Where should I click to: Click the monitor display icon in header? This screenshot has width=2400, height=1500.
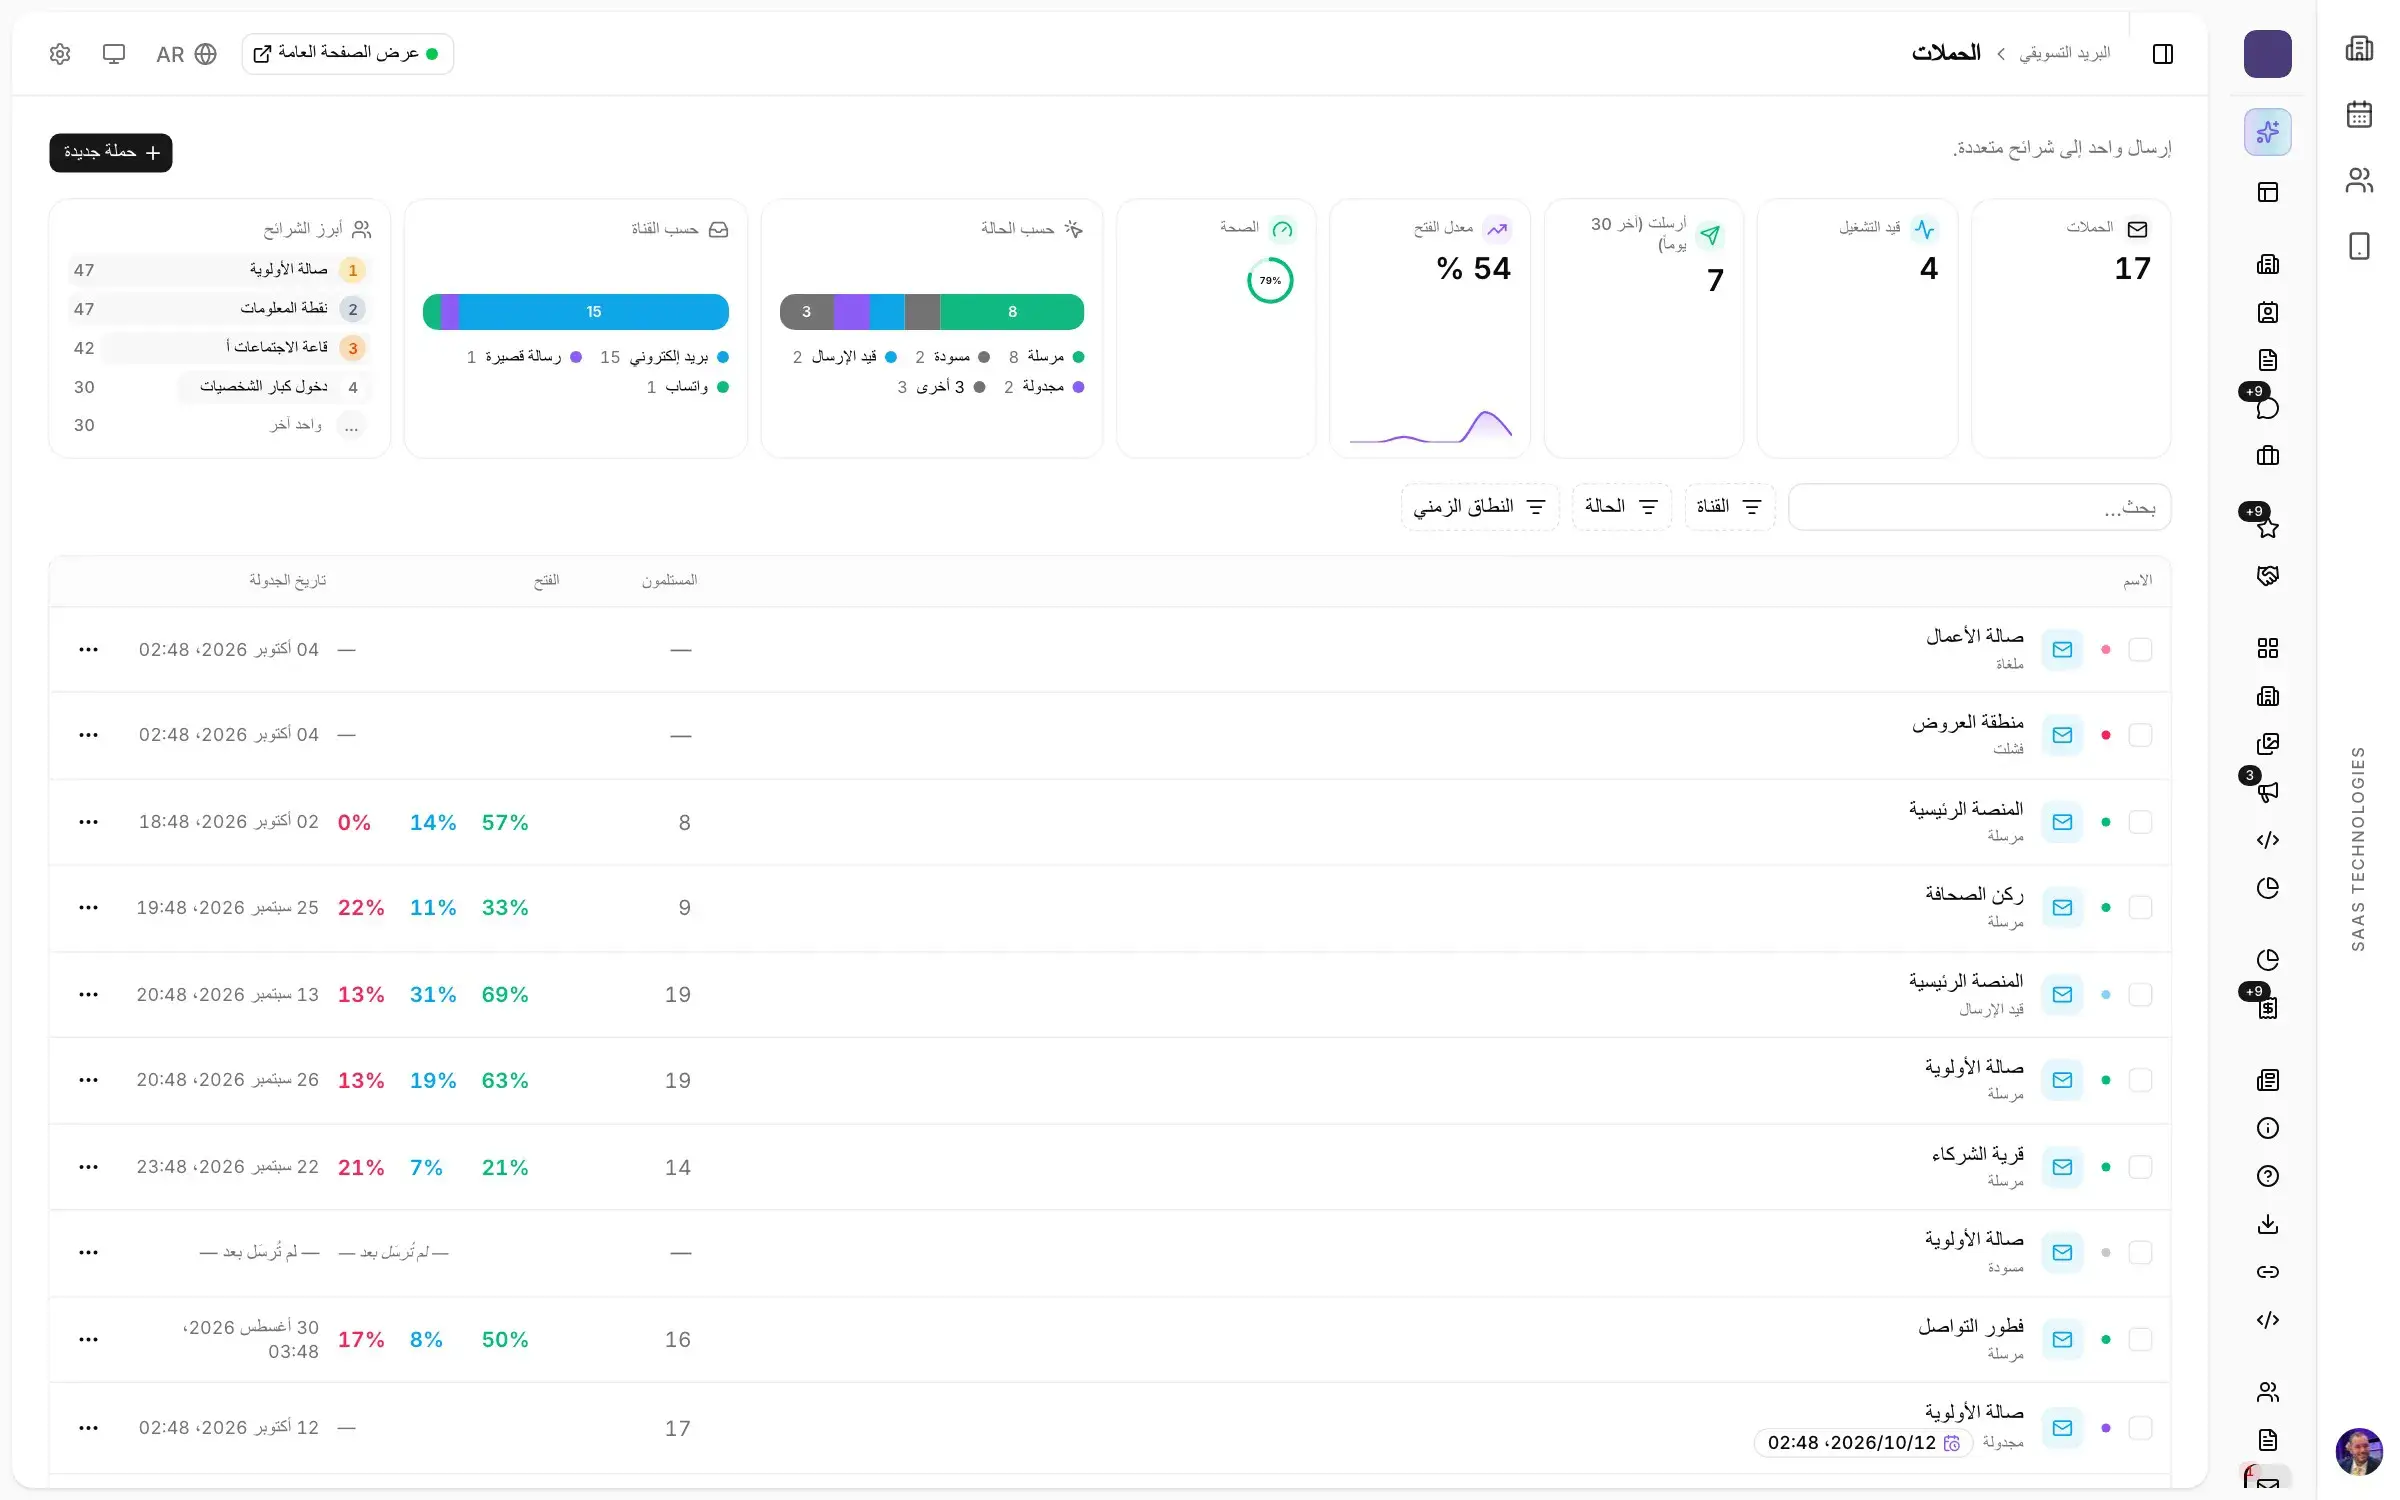point(114,54)
